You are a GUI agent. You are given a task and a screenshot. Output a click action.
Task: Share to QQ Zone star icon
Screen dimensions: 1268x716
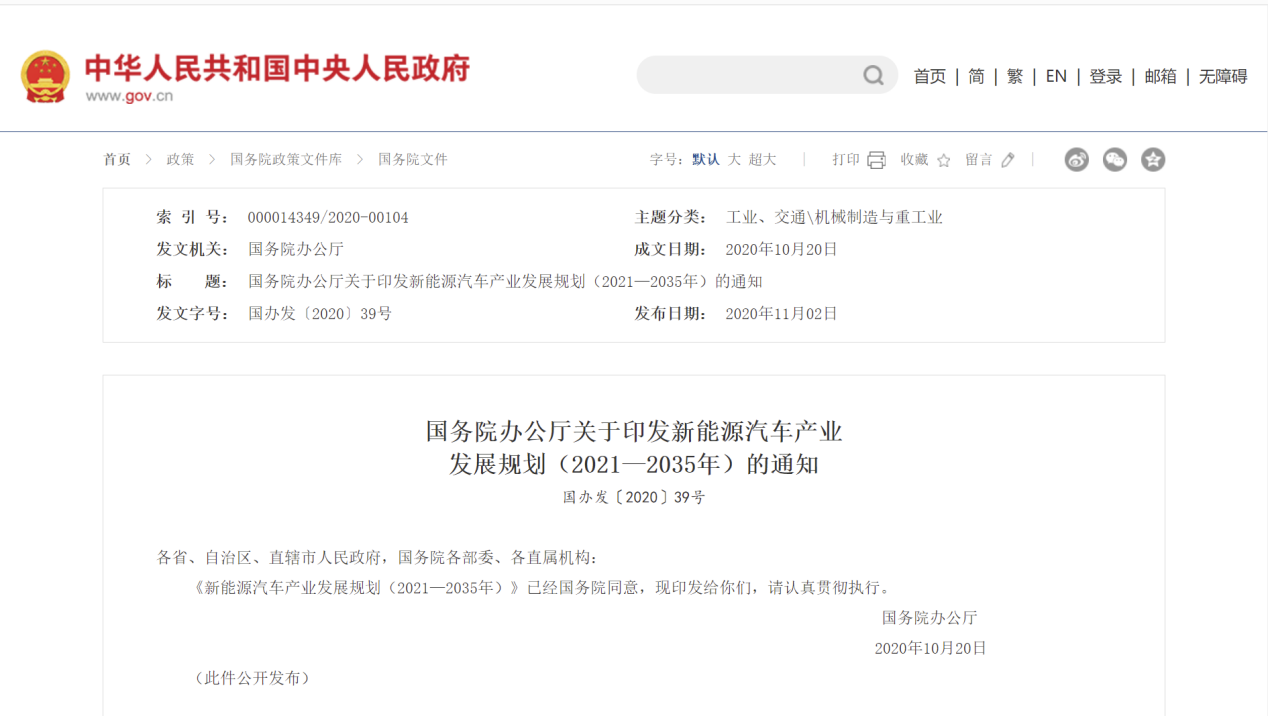pyautogui.click(x=1153, y=160)
